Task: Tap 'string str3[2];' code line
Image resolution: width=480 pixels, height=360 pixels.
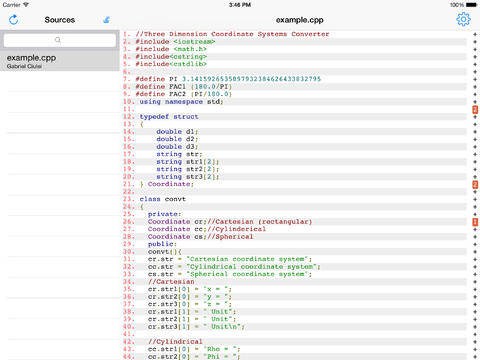Action: click(188, 177)
